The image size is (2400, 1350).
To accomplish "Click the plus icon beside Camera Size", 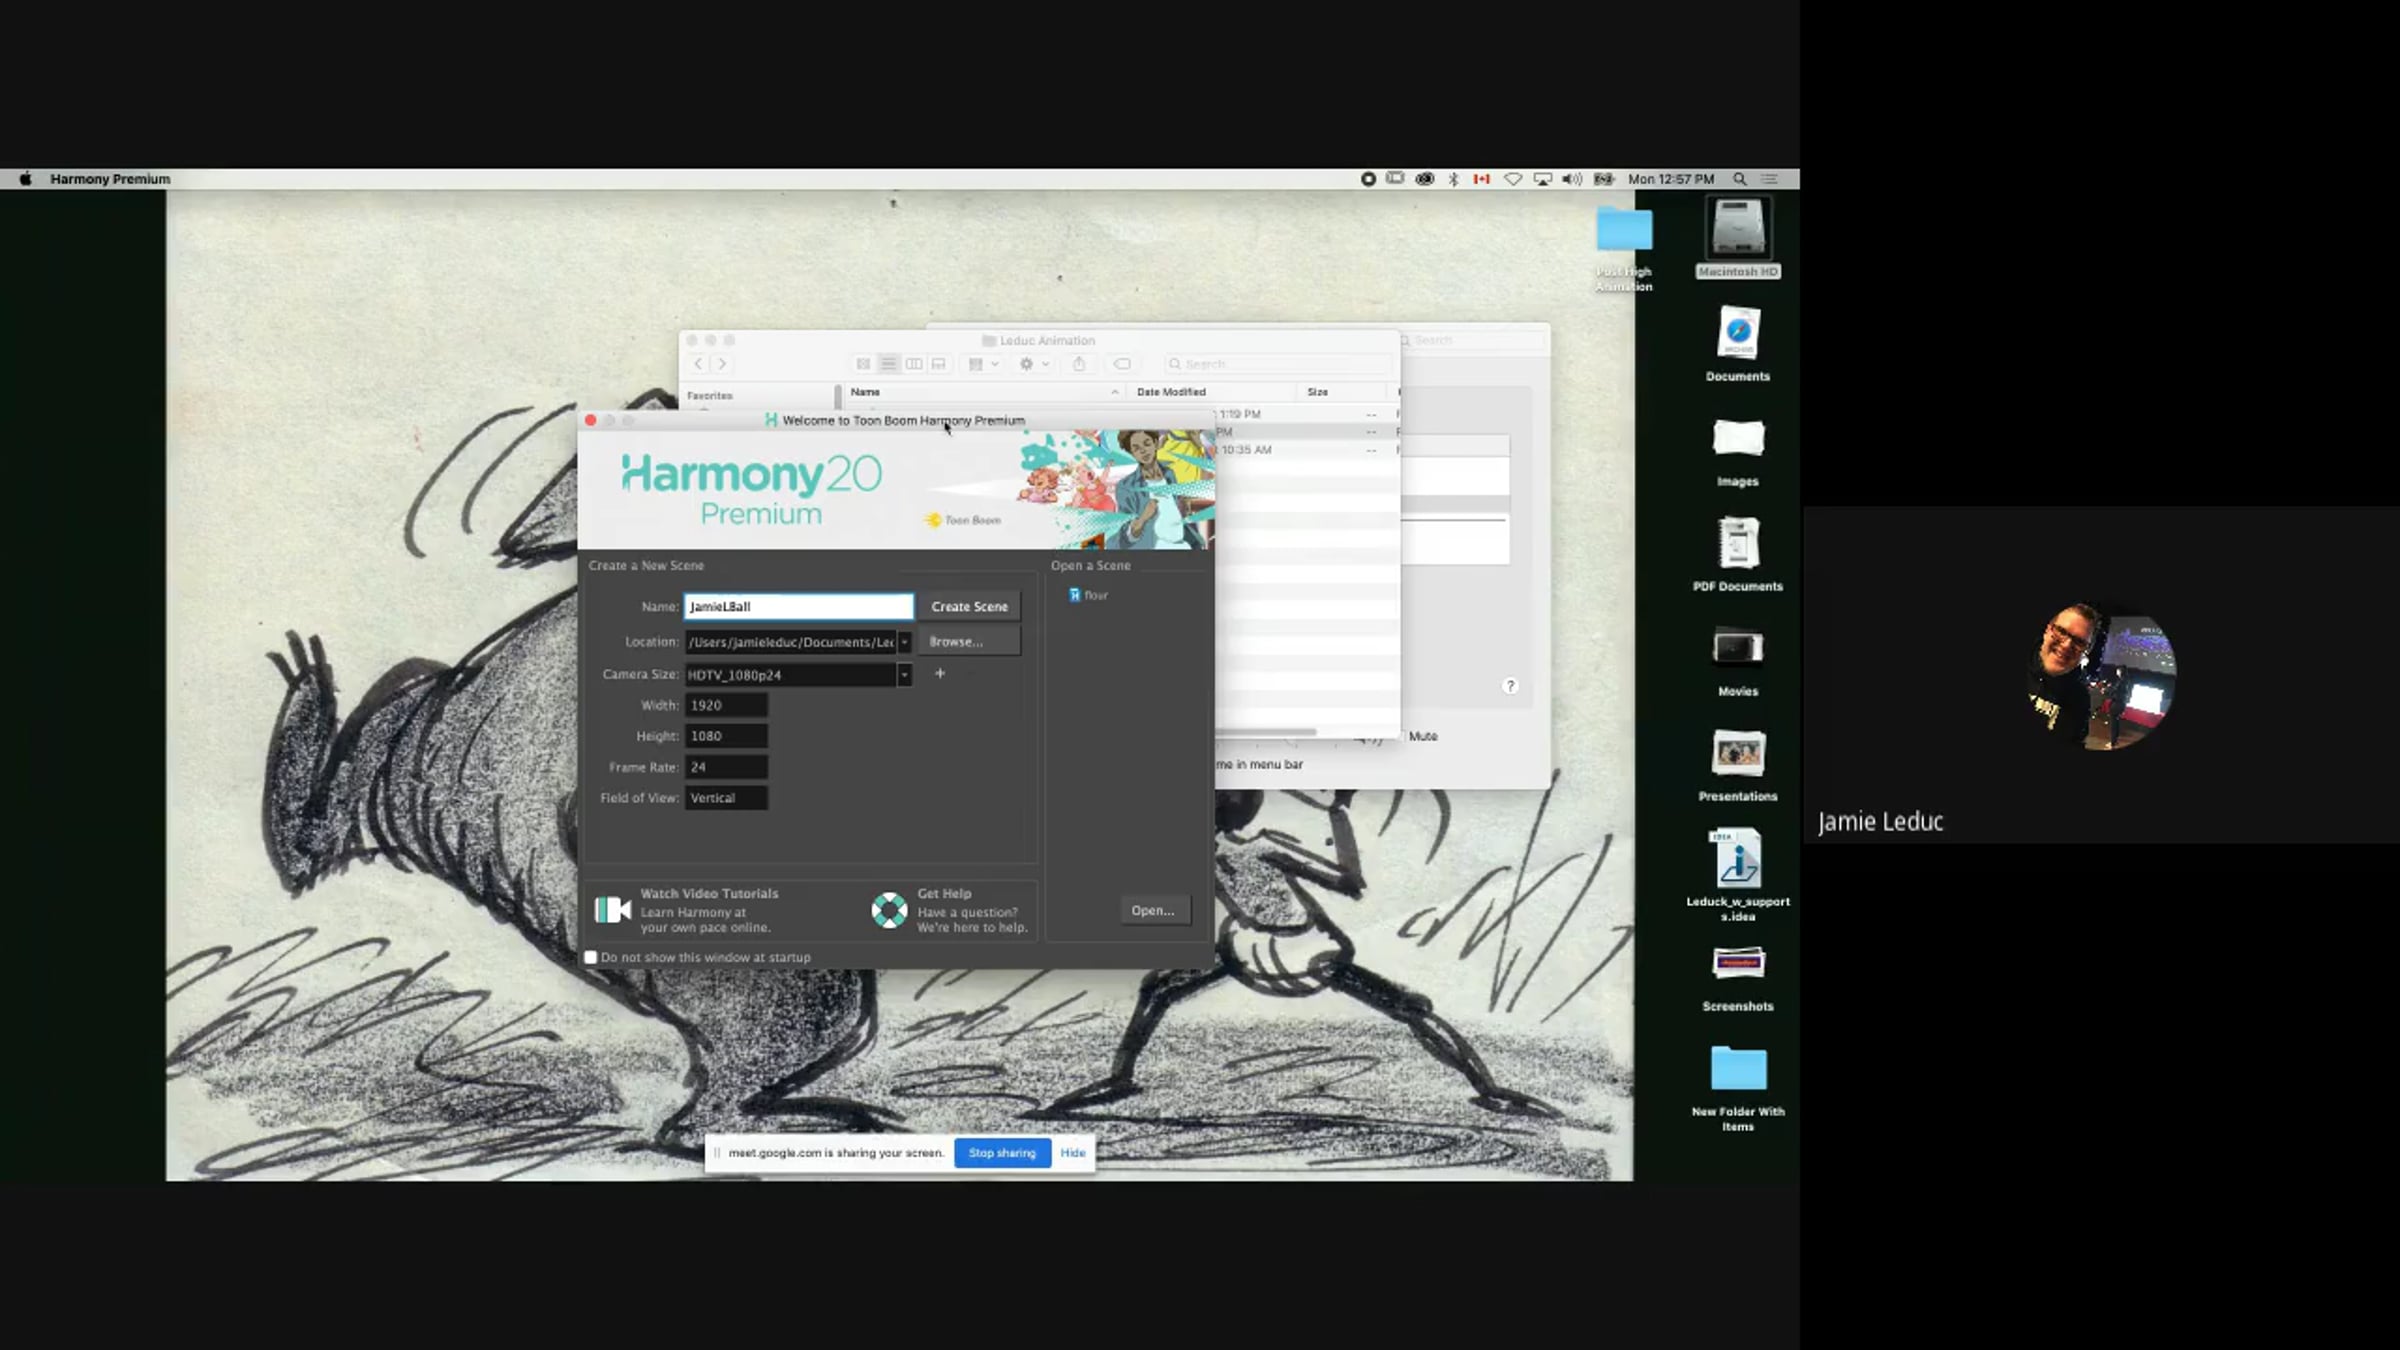I will 939,674.
